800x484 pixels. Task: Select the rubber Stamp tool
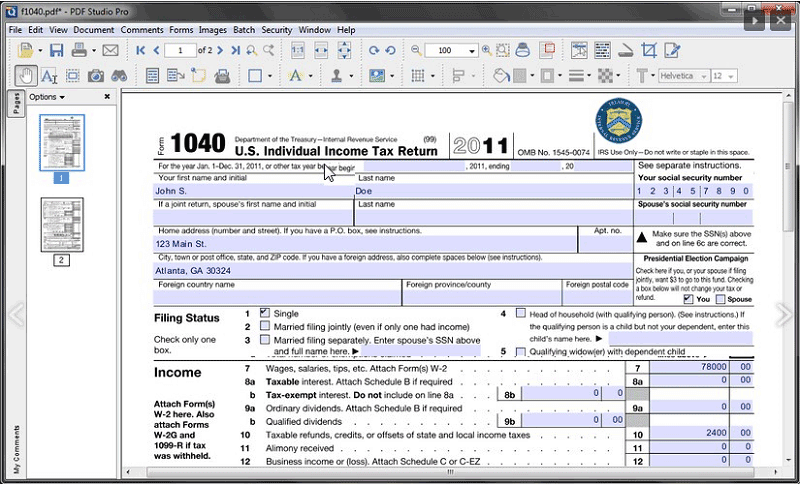coord(336,76)
